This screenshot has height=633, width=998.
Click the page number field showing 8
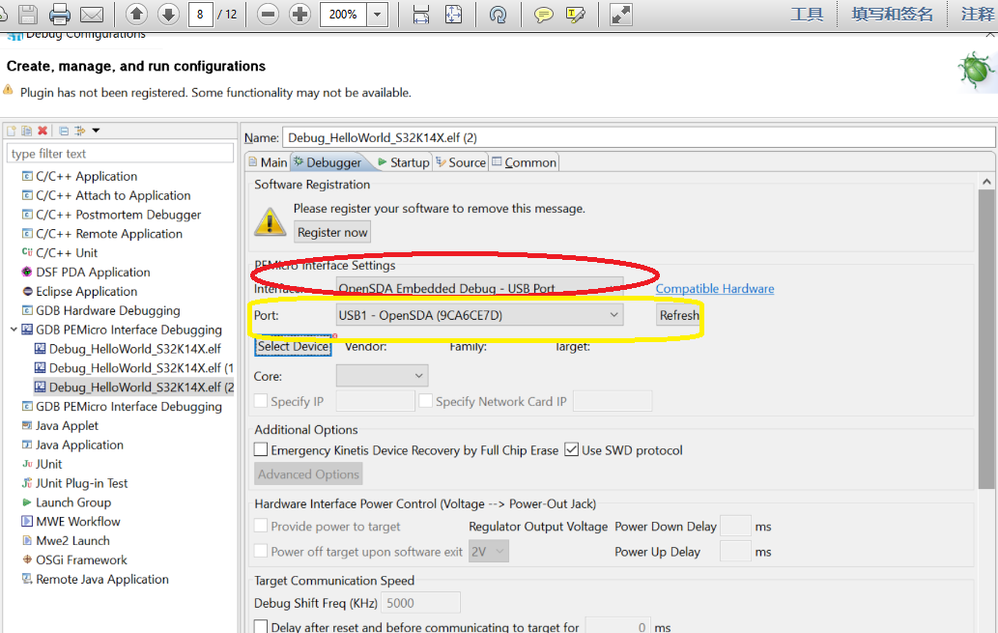point(200,14)
